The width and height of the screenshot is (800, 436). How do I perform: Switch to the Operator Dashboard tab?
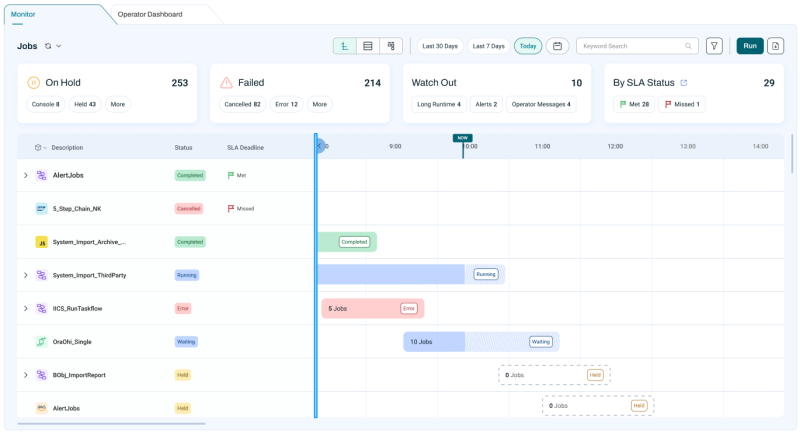click(150, 14)
